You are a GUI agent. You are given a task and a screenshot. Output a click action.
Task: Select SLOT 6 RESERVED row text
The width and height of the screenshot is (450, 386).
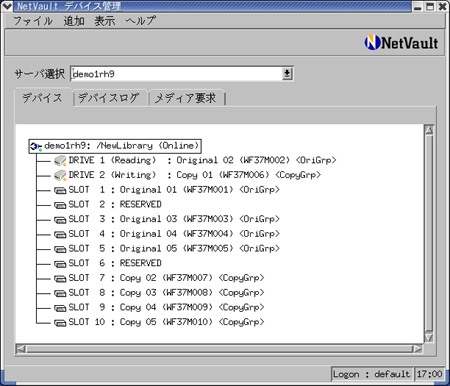[x=115, y=263]
